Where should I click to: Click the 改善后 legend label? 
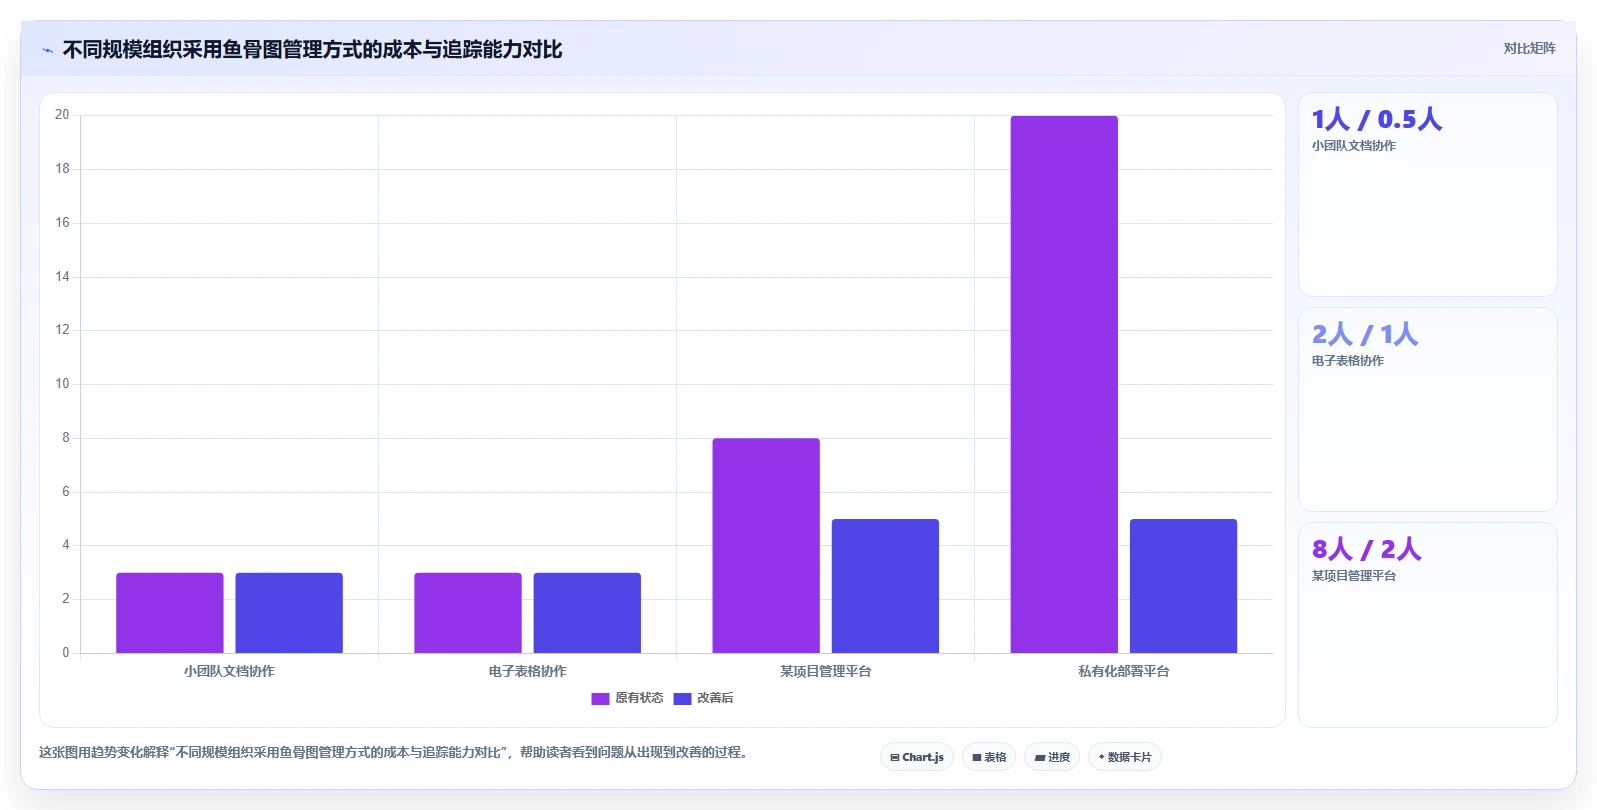click(715, 698)
